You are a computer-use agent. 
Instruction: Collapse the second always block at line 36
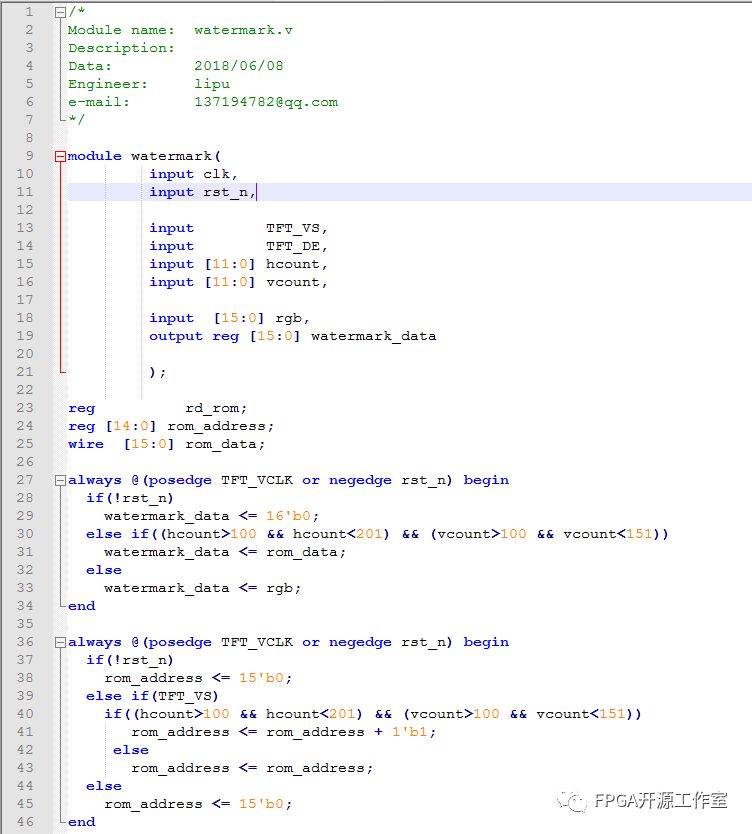pyautogui.click(x=61, y=642)
